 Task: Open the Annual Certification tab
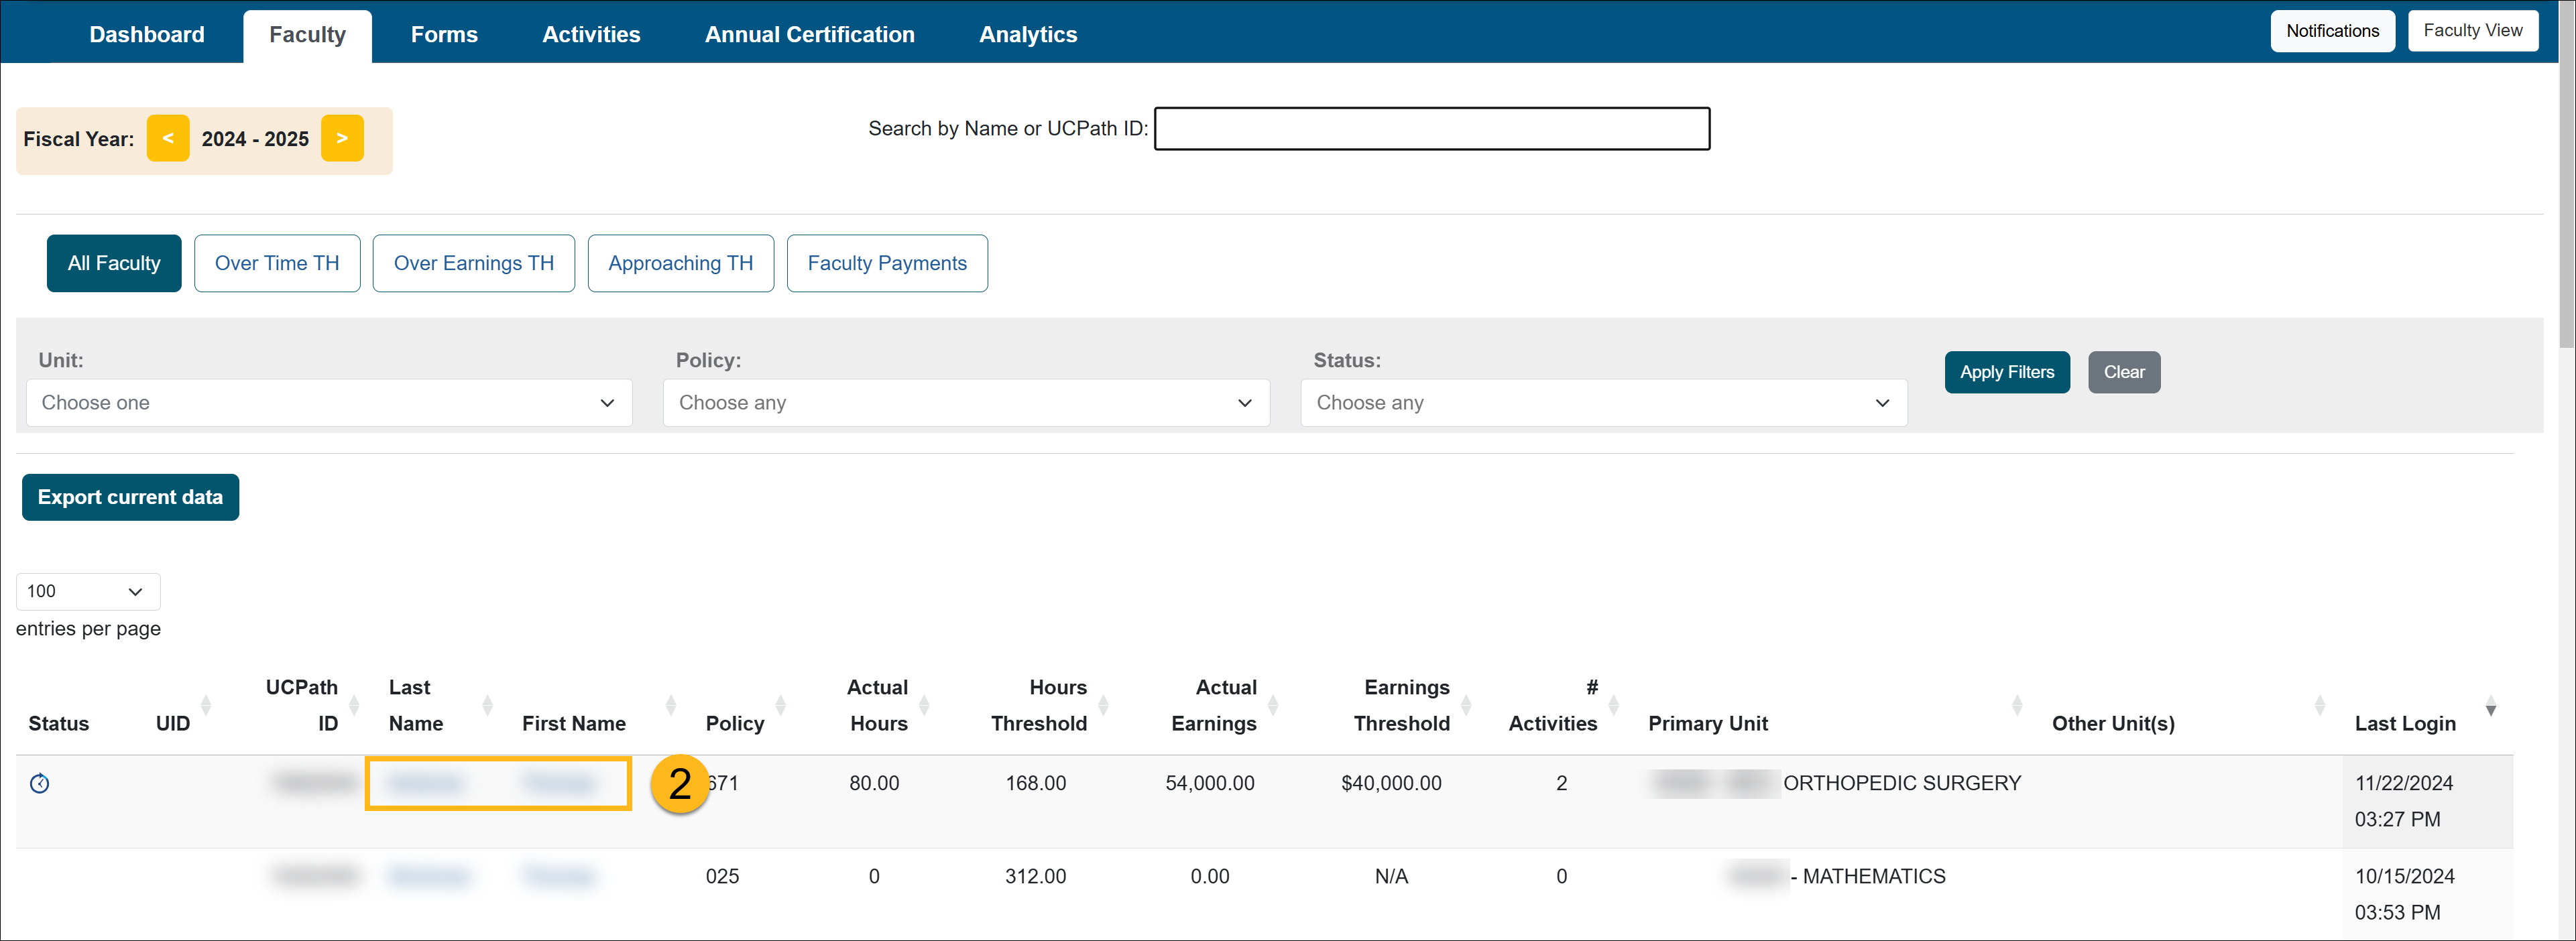click(809, 35)
